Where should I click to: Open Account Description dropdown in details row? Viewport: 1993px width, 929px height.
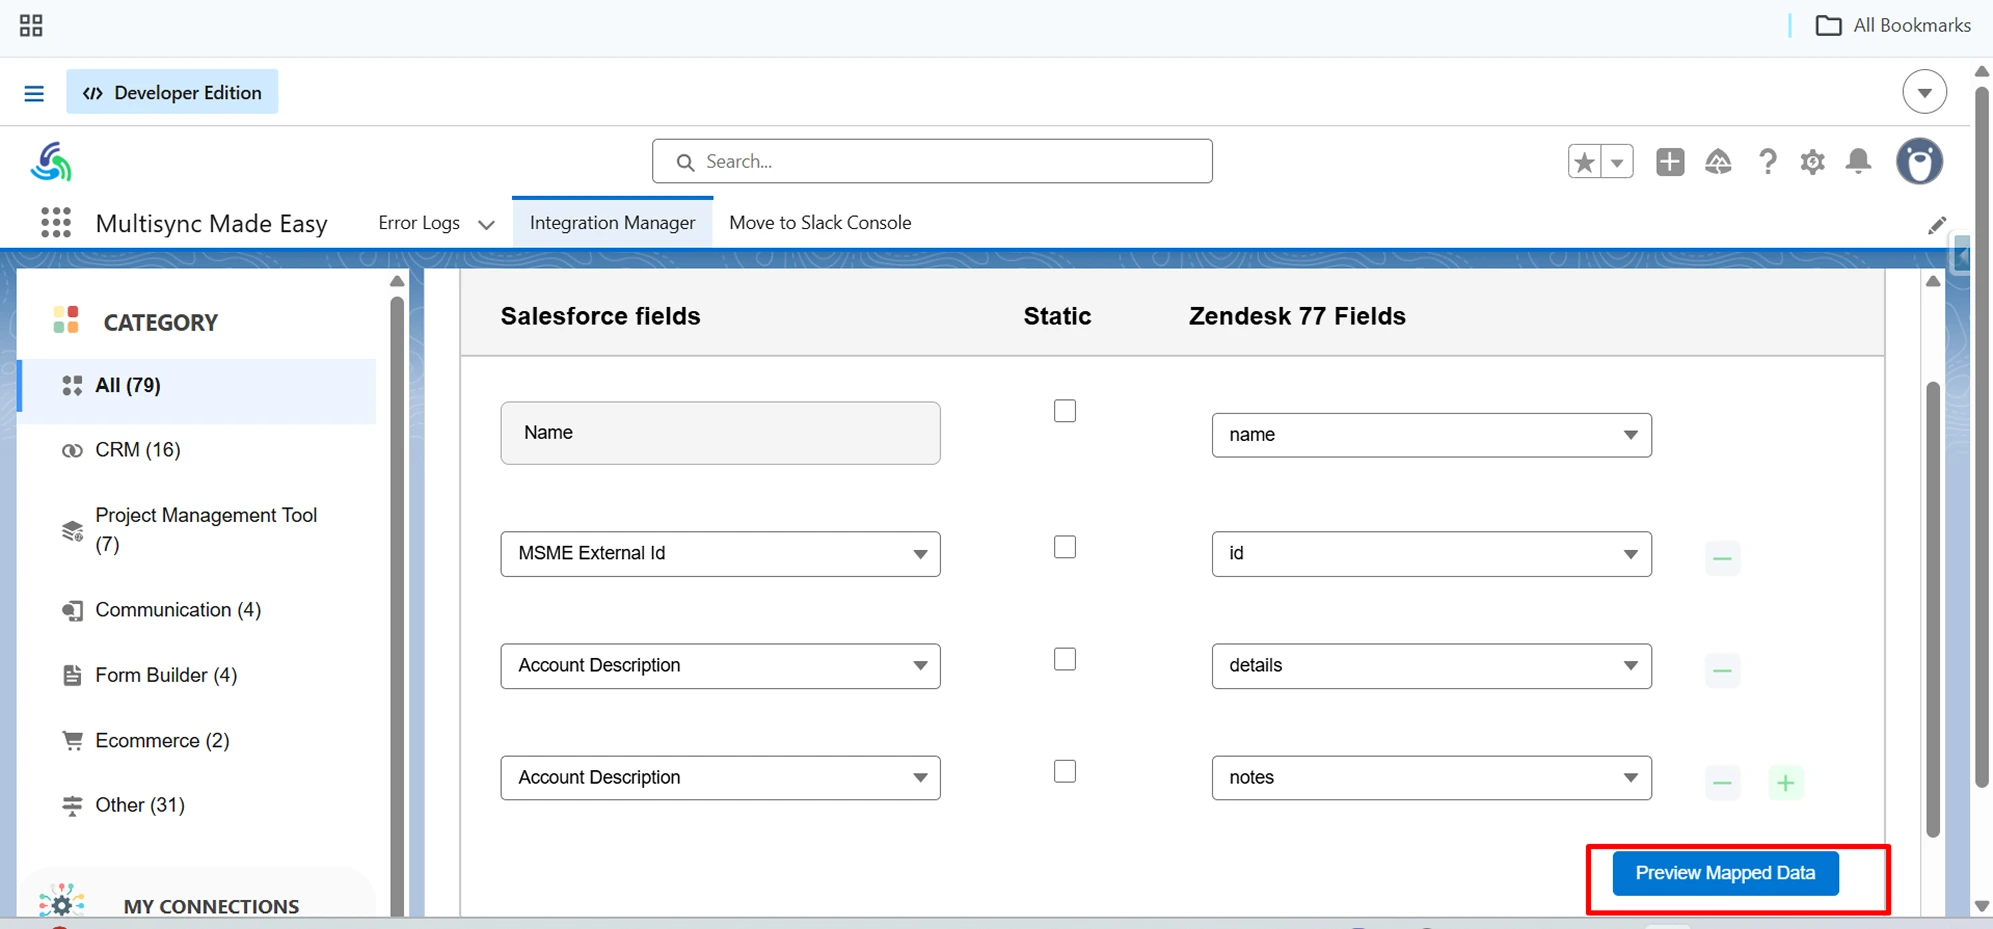(x=720, y=666)
